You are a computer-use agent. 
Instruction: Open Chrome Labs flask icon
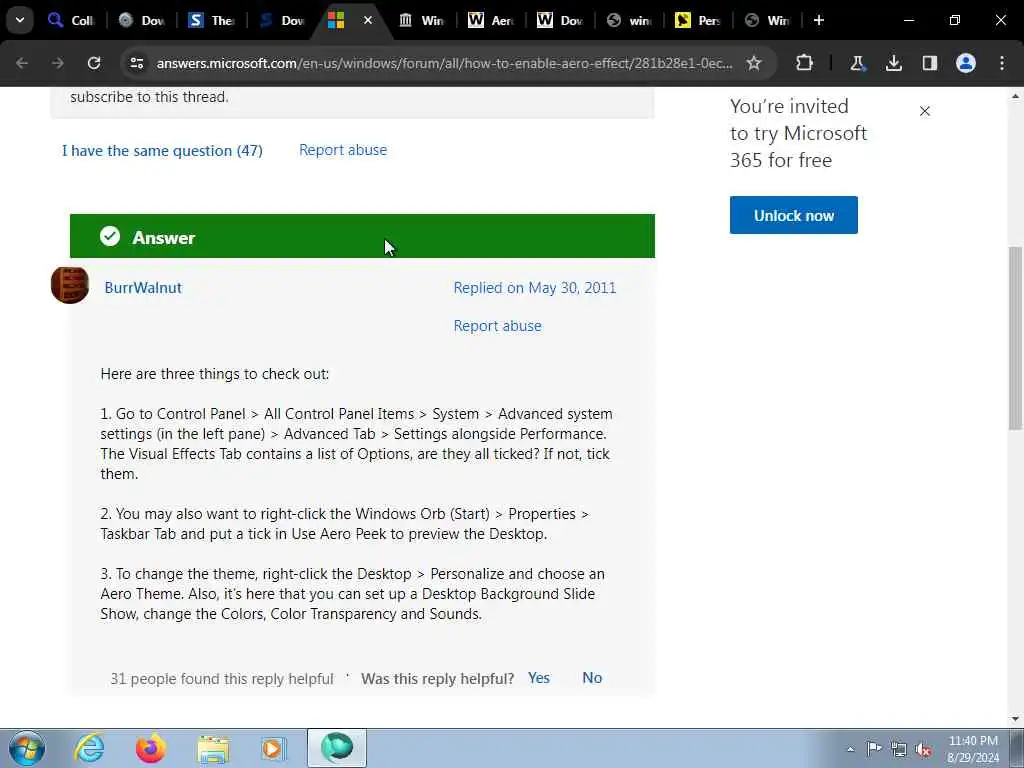coord(857,63)
